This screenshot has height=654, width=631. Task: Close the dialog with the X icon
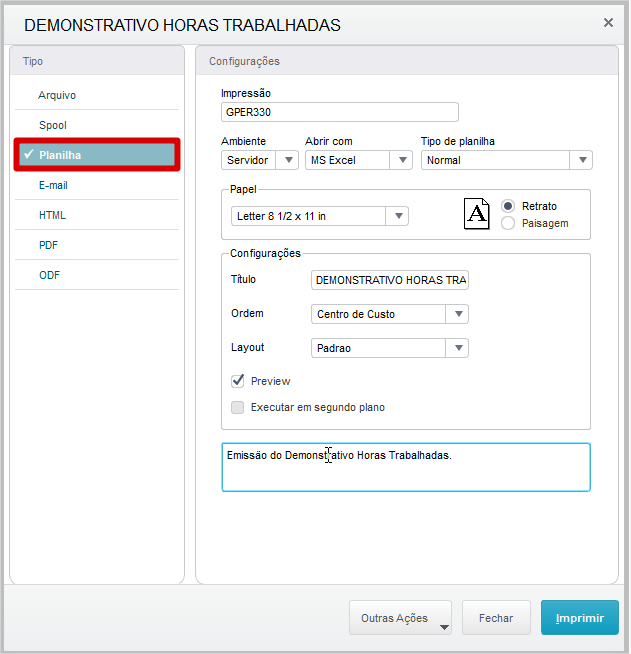pos(608,23)
